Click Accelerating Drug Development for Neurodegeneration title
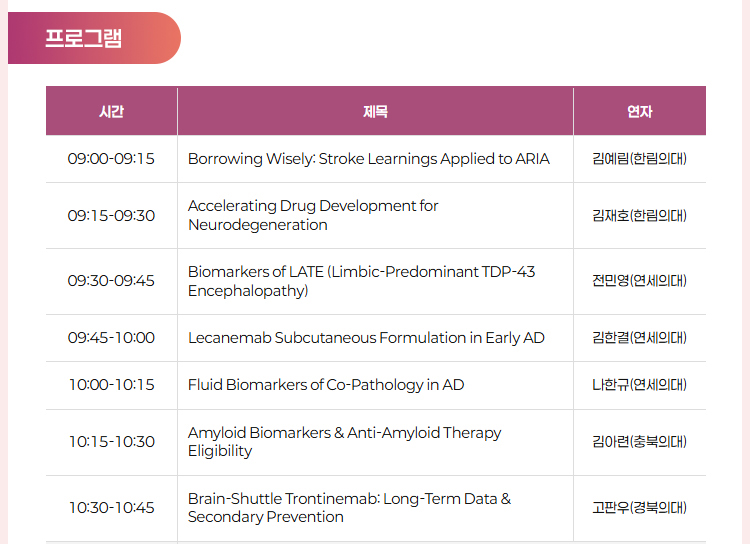 [x=313, y=215]
